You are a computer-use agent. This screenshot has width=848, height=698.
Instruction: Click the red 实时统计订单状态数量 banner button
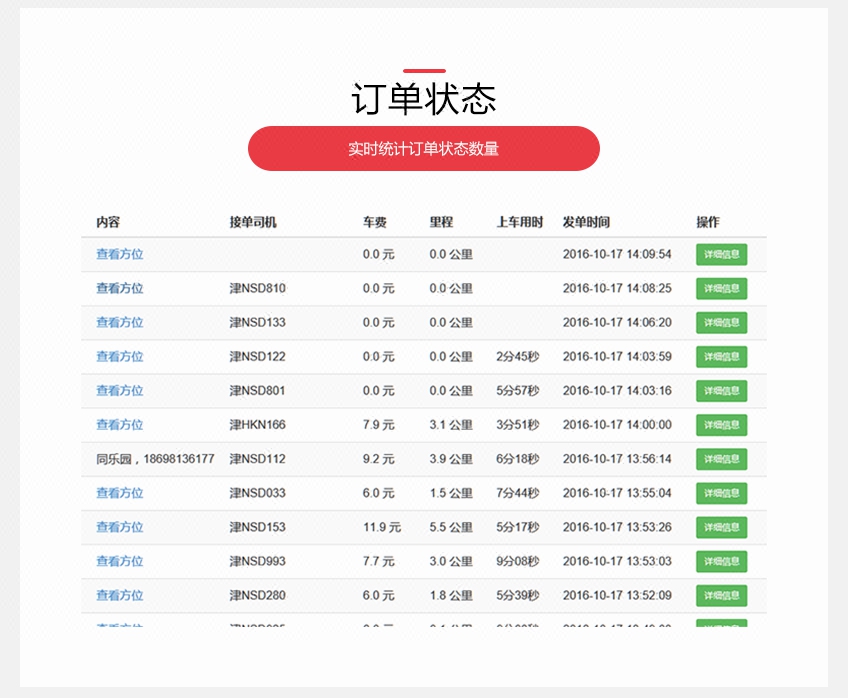(x=423, y=149)
